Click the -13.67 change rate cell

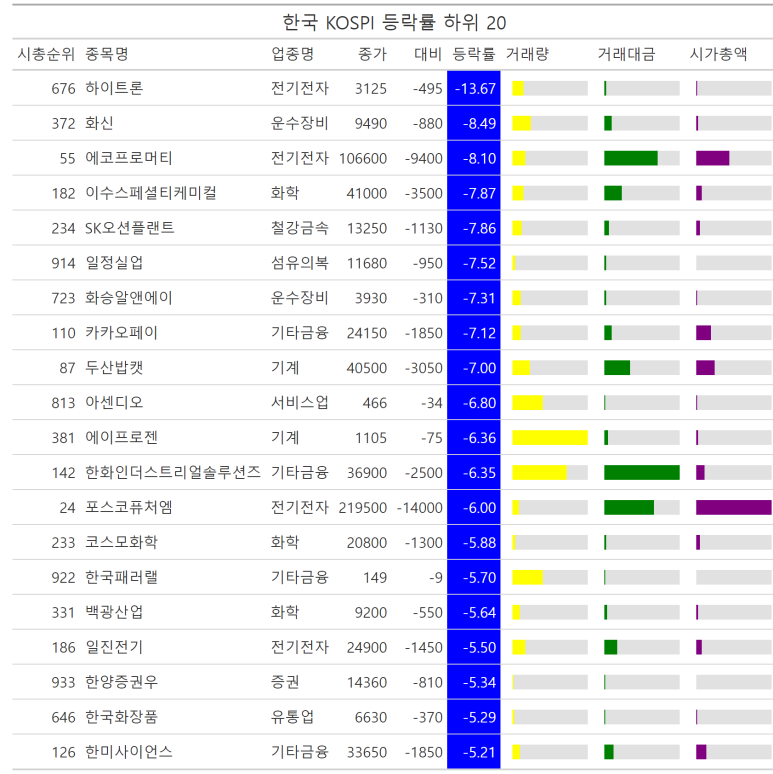(474, 88)
